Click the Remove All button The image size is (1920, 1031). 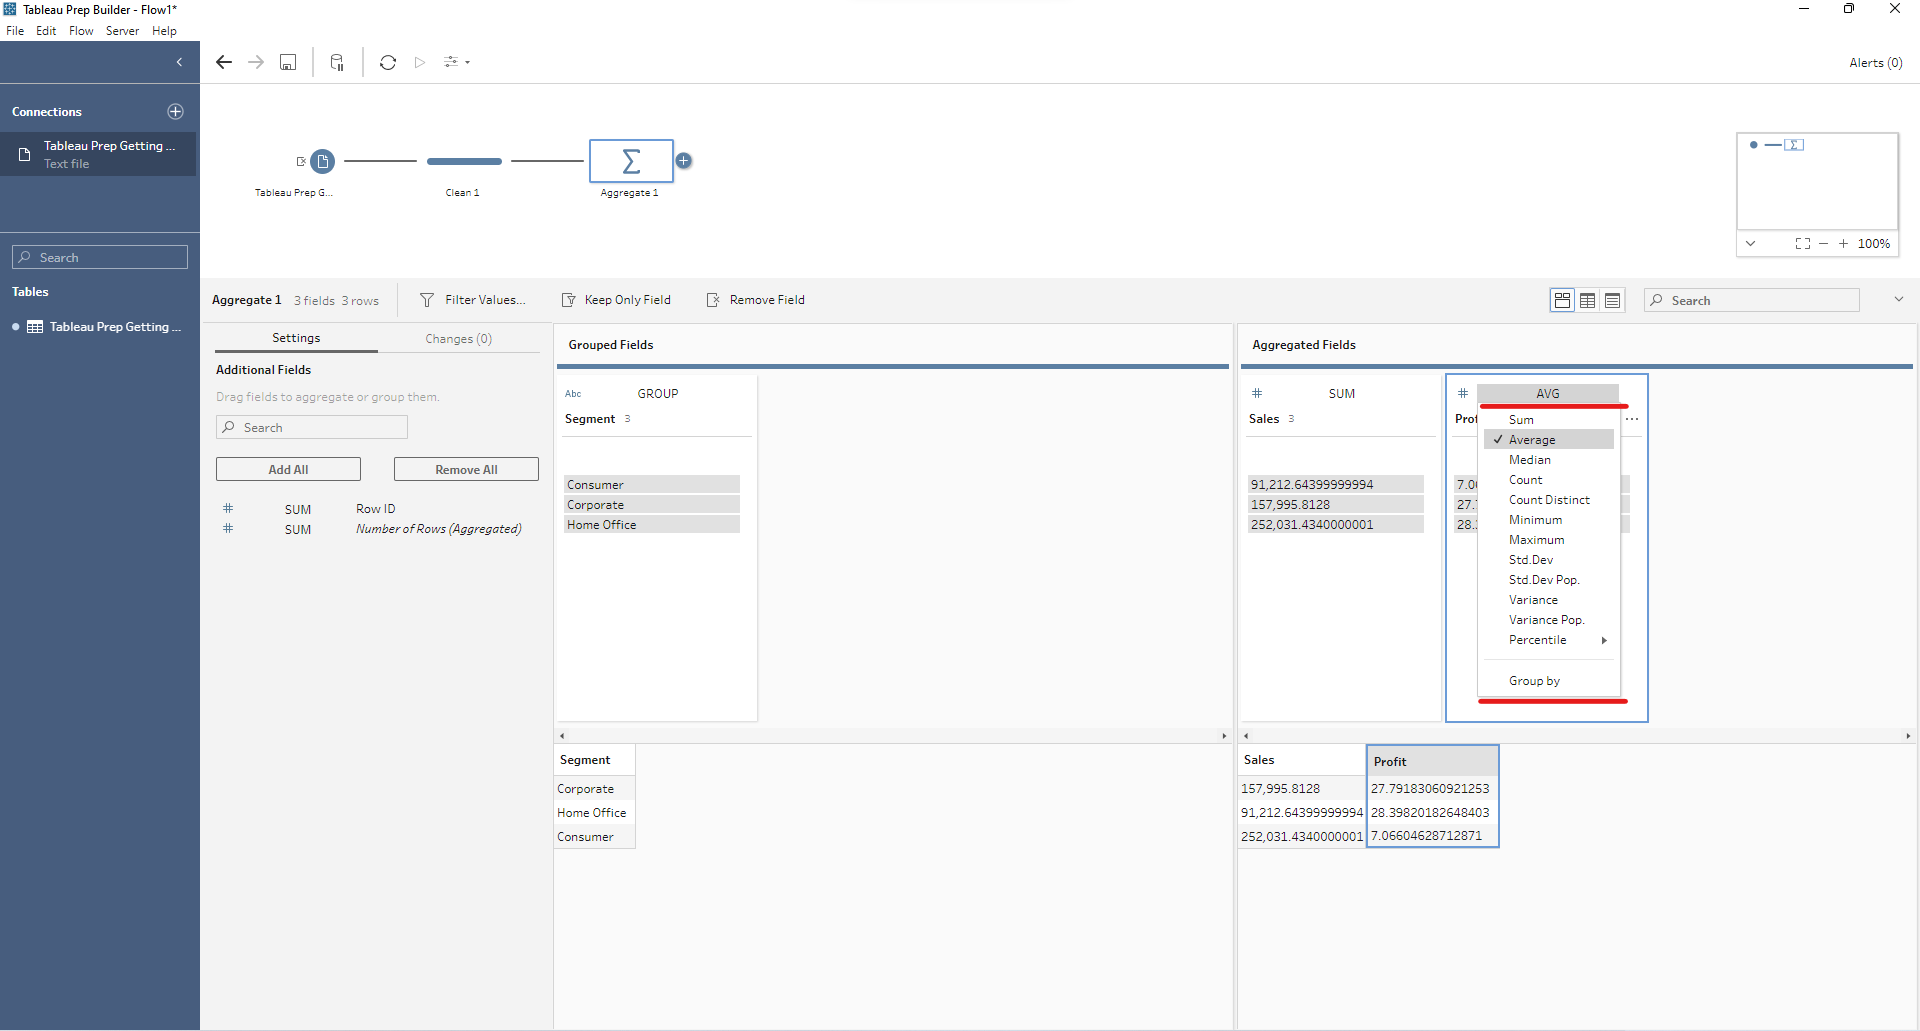pyautogui.click(x=466, y=469)
